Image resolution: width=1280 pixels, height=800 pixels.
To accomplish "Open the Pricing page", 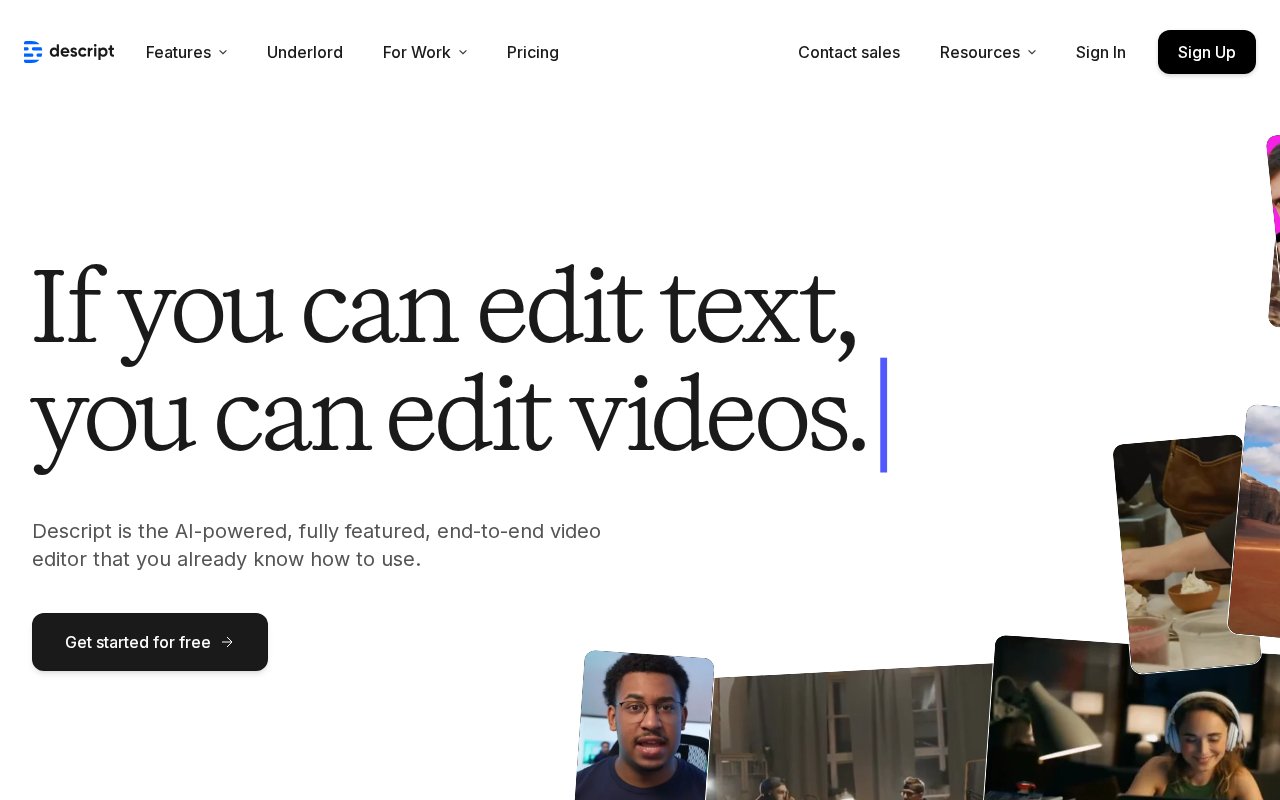I will [533, 52].
